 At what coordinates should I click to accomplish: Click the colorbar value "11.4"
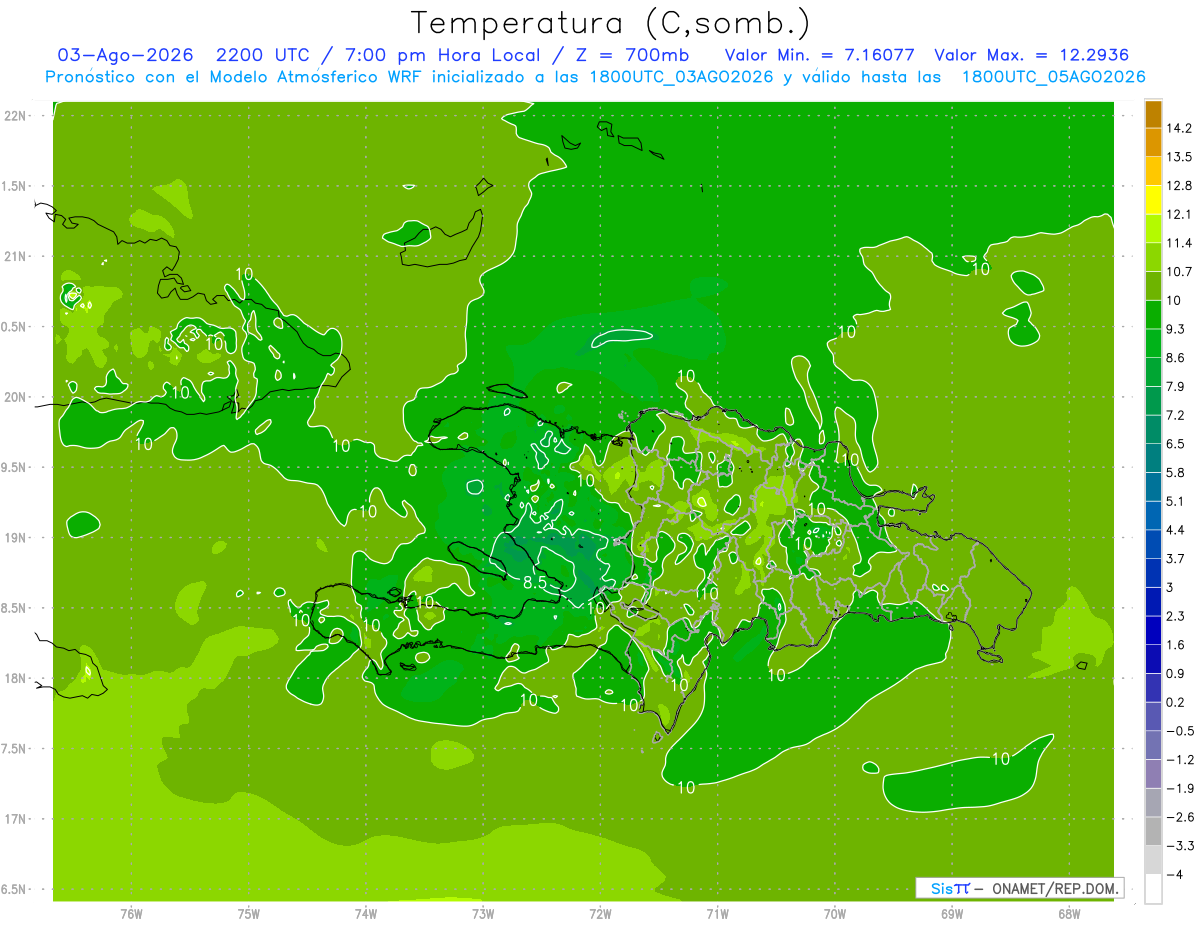[1179, 243]
